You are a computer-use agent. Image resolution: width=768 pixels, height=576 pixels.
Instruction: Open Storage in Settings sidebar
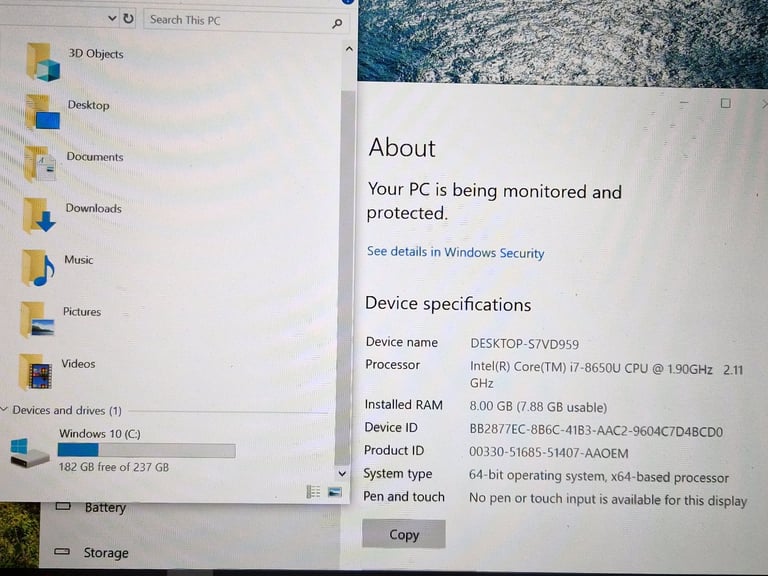106,552
